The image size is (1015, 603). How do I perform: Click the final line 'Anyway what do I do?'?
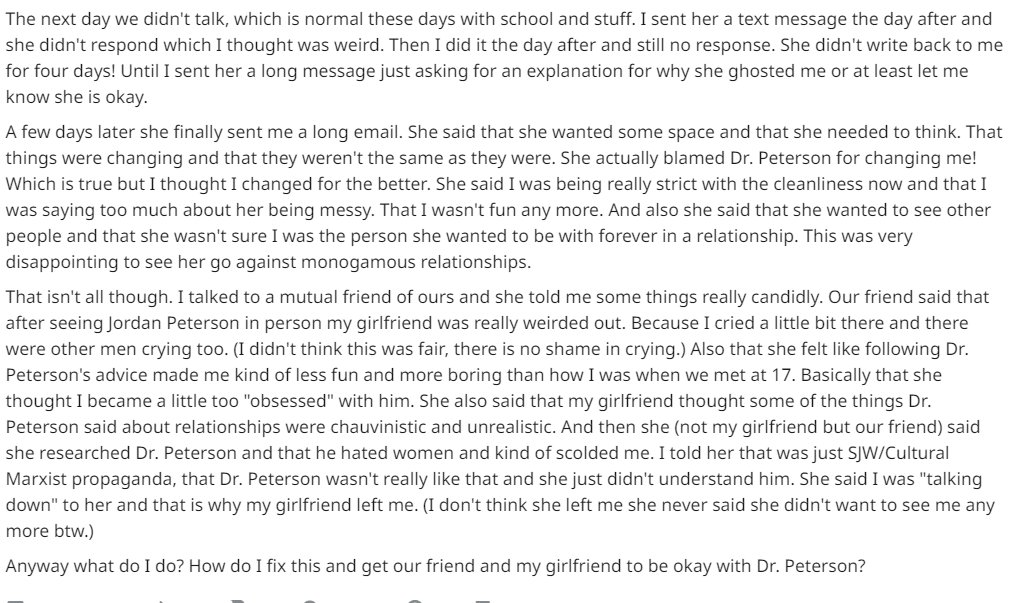point(435,566)
